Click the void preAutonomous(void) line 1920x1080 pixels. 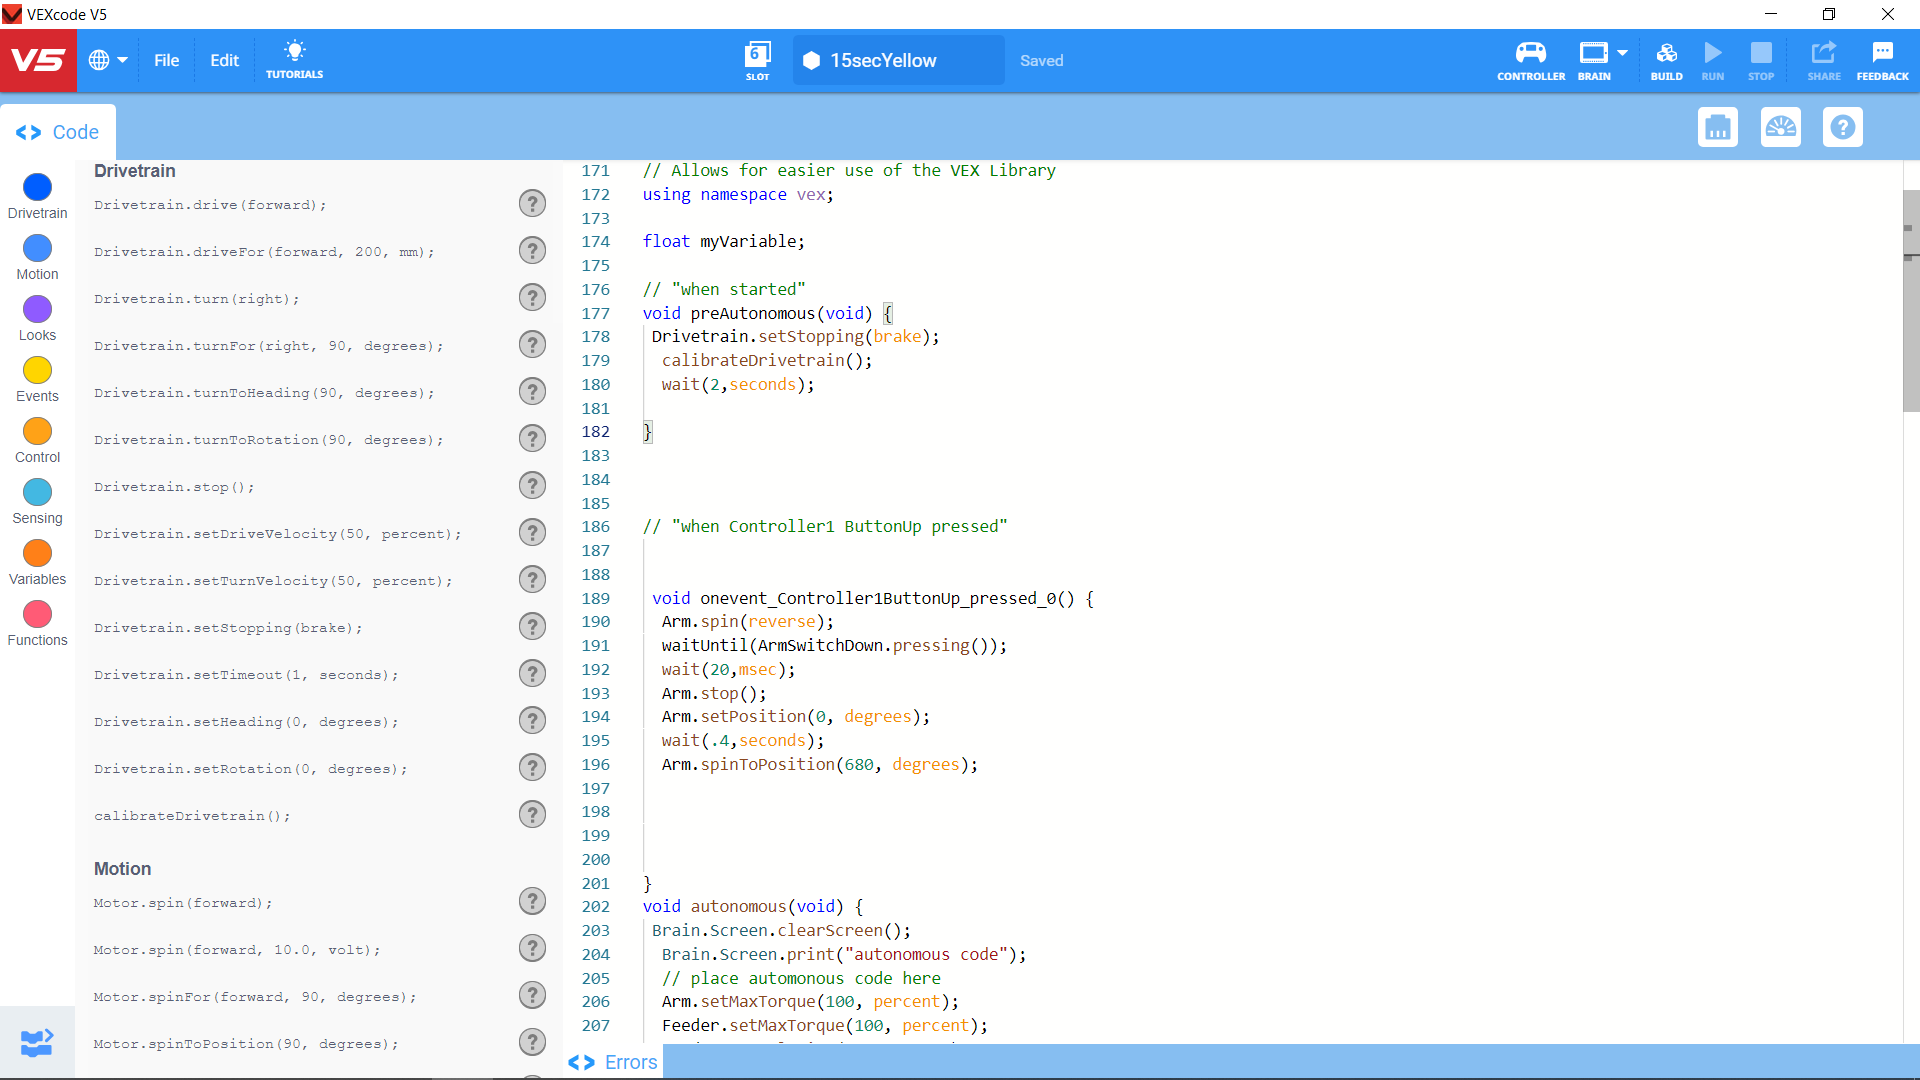(768, 314)
